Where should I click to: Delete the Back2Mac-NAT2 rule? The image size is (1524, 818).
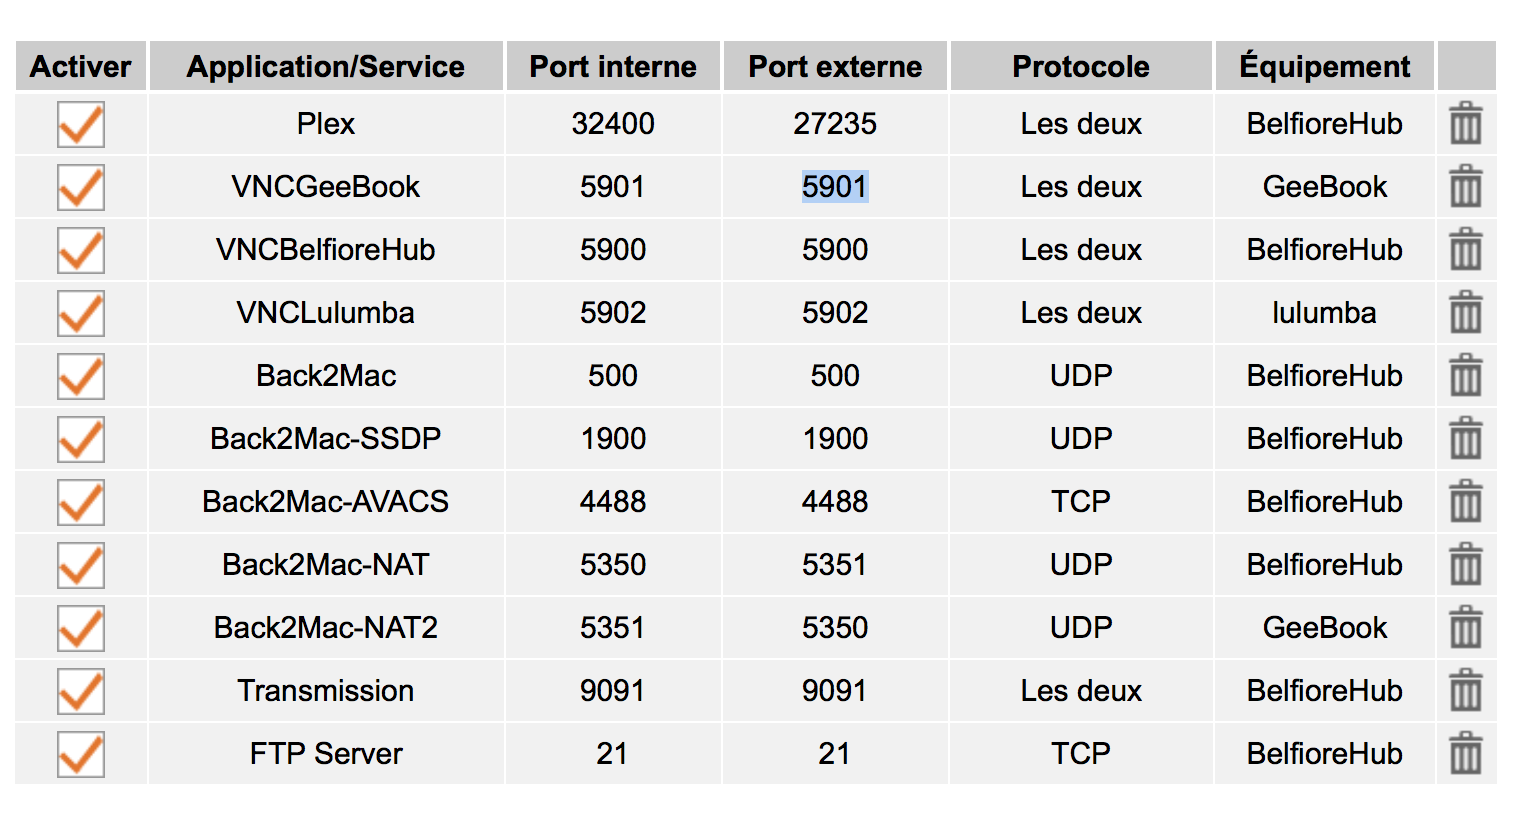pyautogui.click(x=1466, y=628)
